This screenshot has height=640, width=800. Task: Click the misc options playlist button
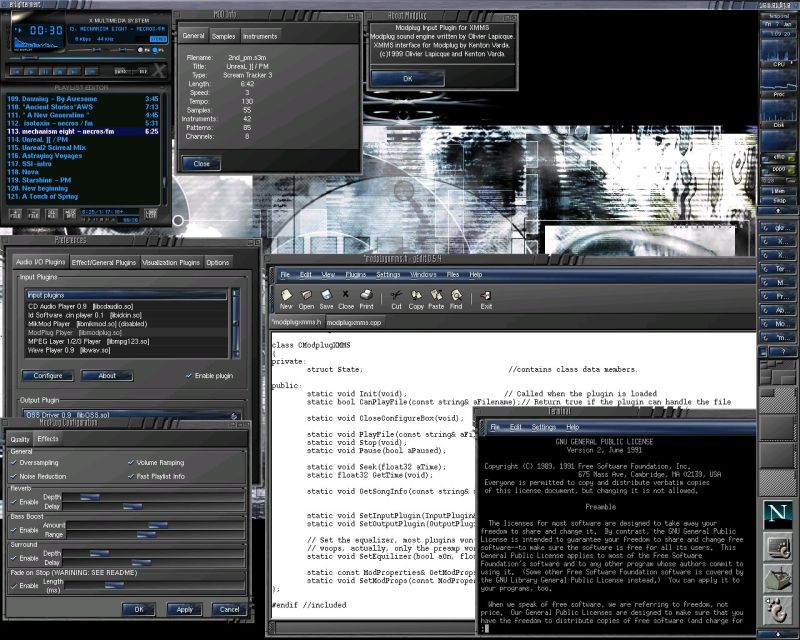tap(69, 214)
